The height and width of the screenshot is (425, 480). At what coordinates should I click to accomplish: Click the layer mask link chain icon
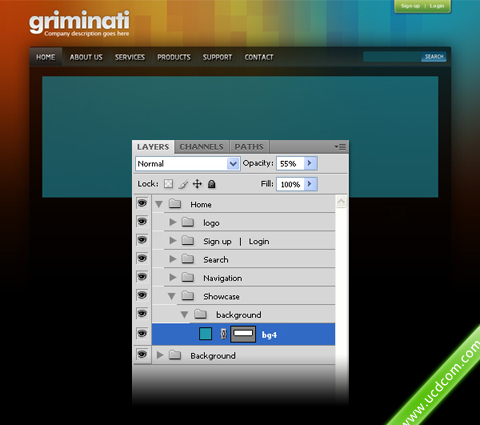pos(224,334)
